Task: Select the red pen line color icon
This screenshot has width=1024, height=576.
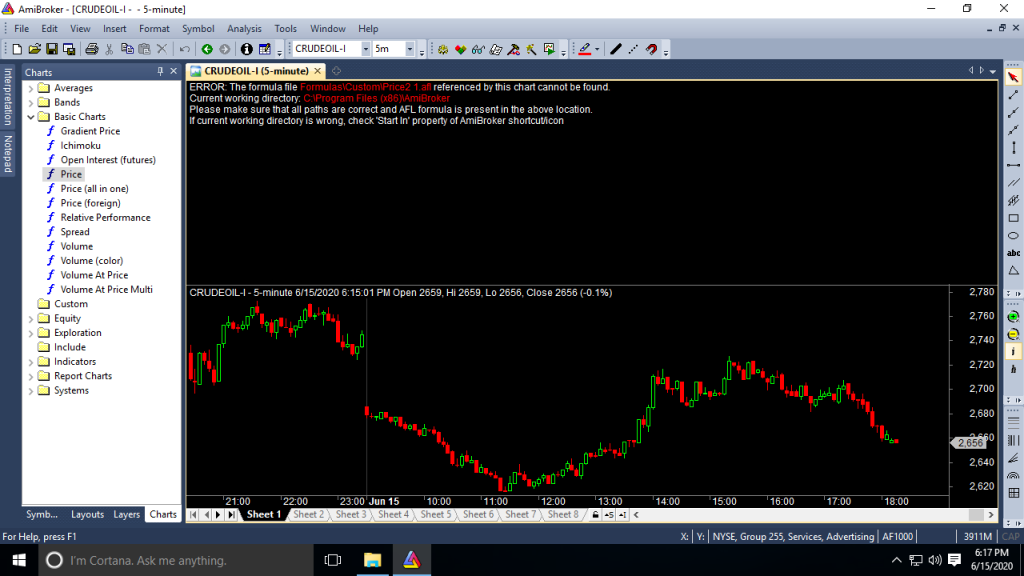Action: (584, 49)
